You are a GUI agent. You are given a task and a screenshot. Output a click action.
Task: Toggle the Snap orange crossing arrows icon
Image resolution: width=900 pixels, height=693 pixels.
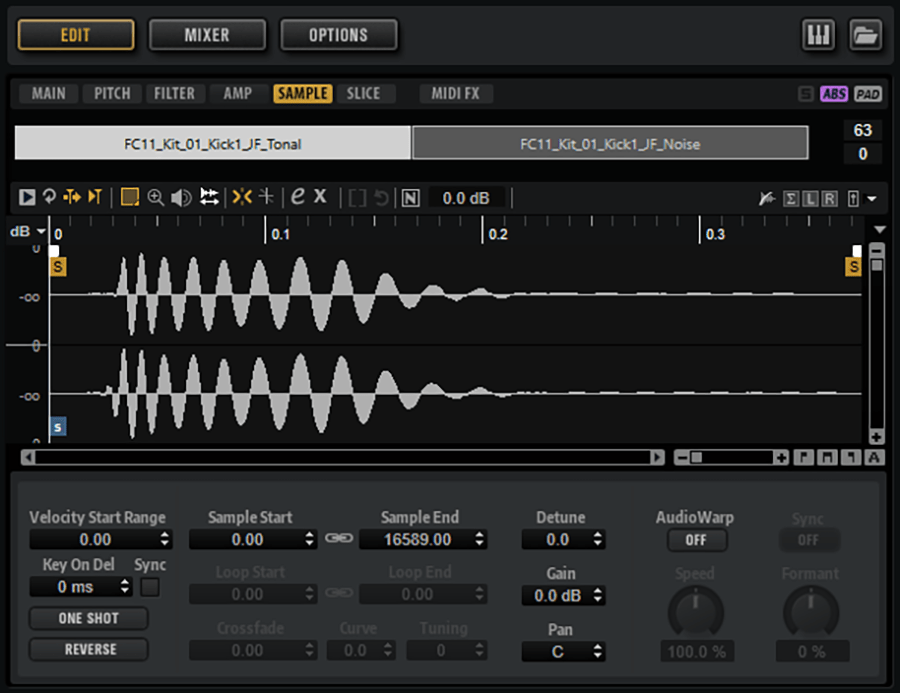242,197
